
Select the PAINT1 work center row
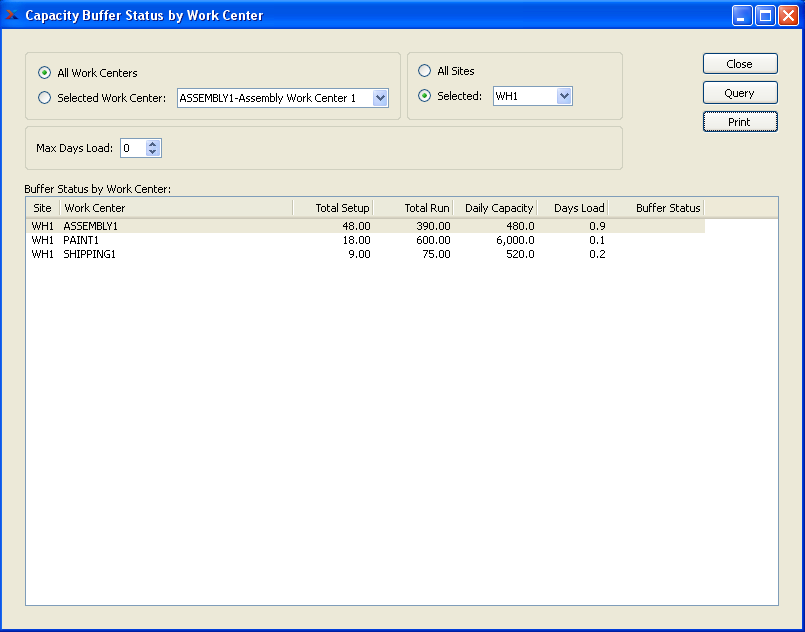click(82, 240)
